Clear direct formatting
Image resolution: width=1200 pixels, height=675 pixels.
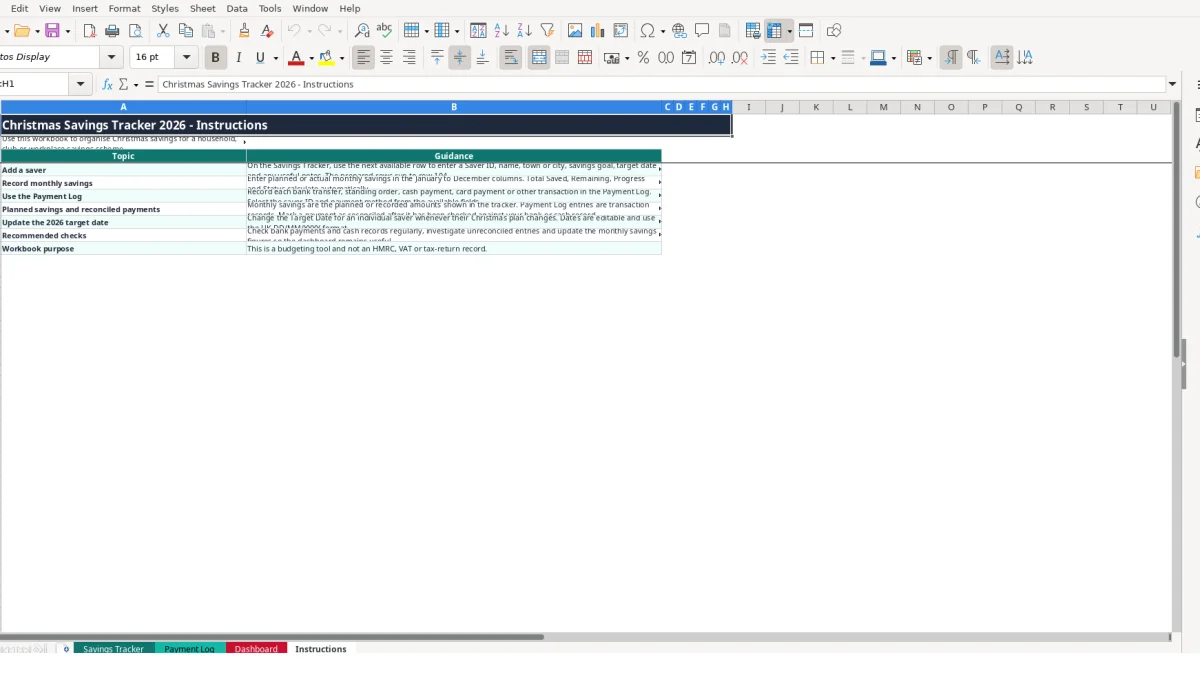[267, 31]
